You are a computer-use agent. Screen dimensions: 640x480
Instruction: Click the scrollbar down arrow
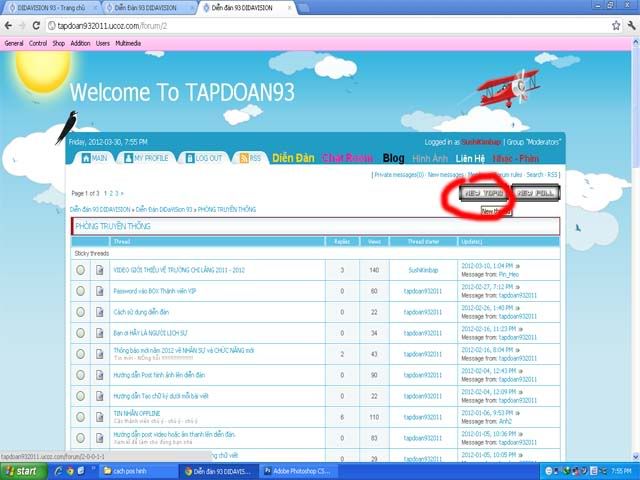[636, 457]
